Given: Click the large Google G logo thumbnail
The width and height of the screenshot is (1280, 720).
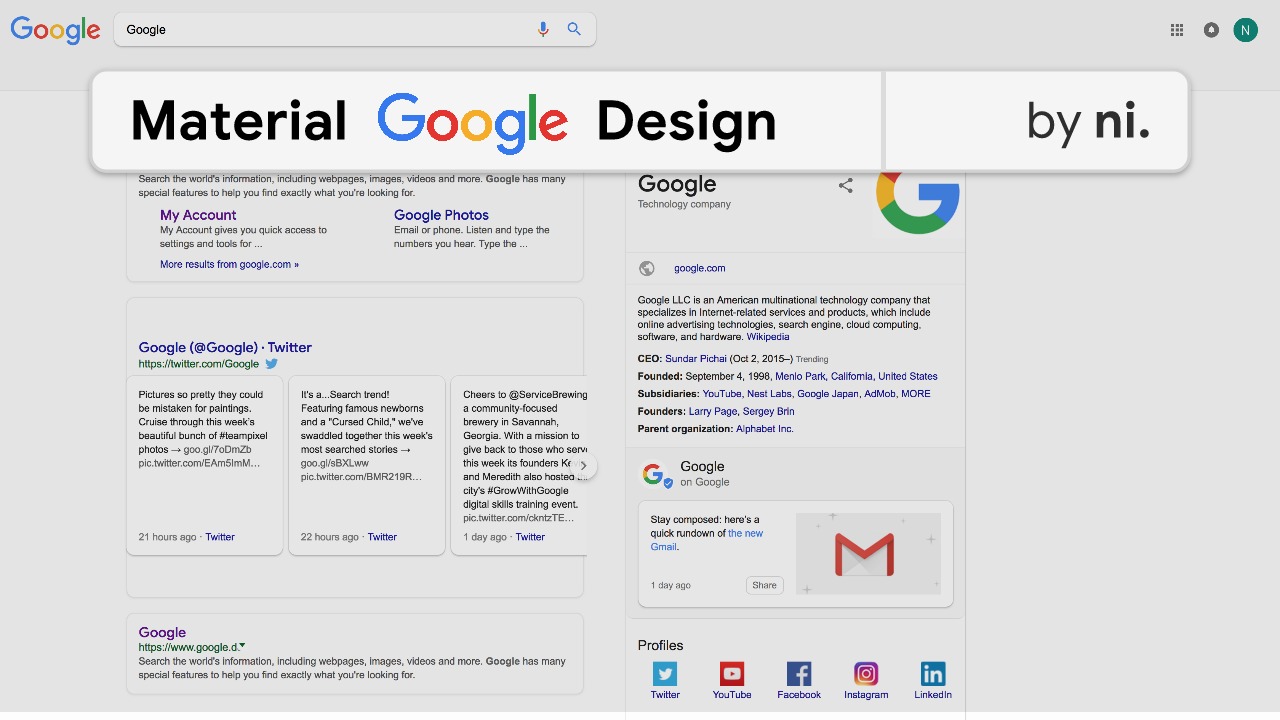Looking at the screenshot, I should 918,201.
